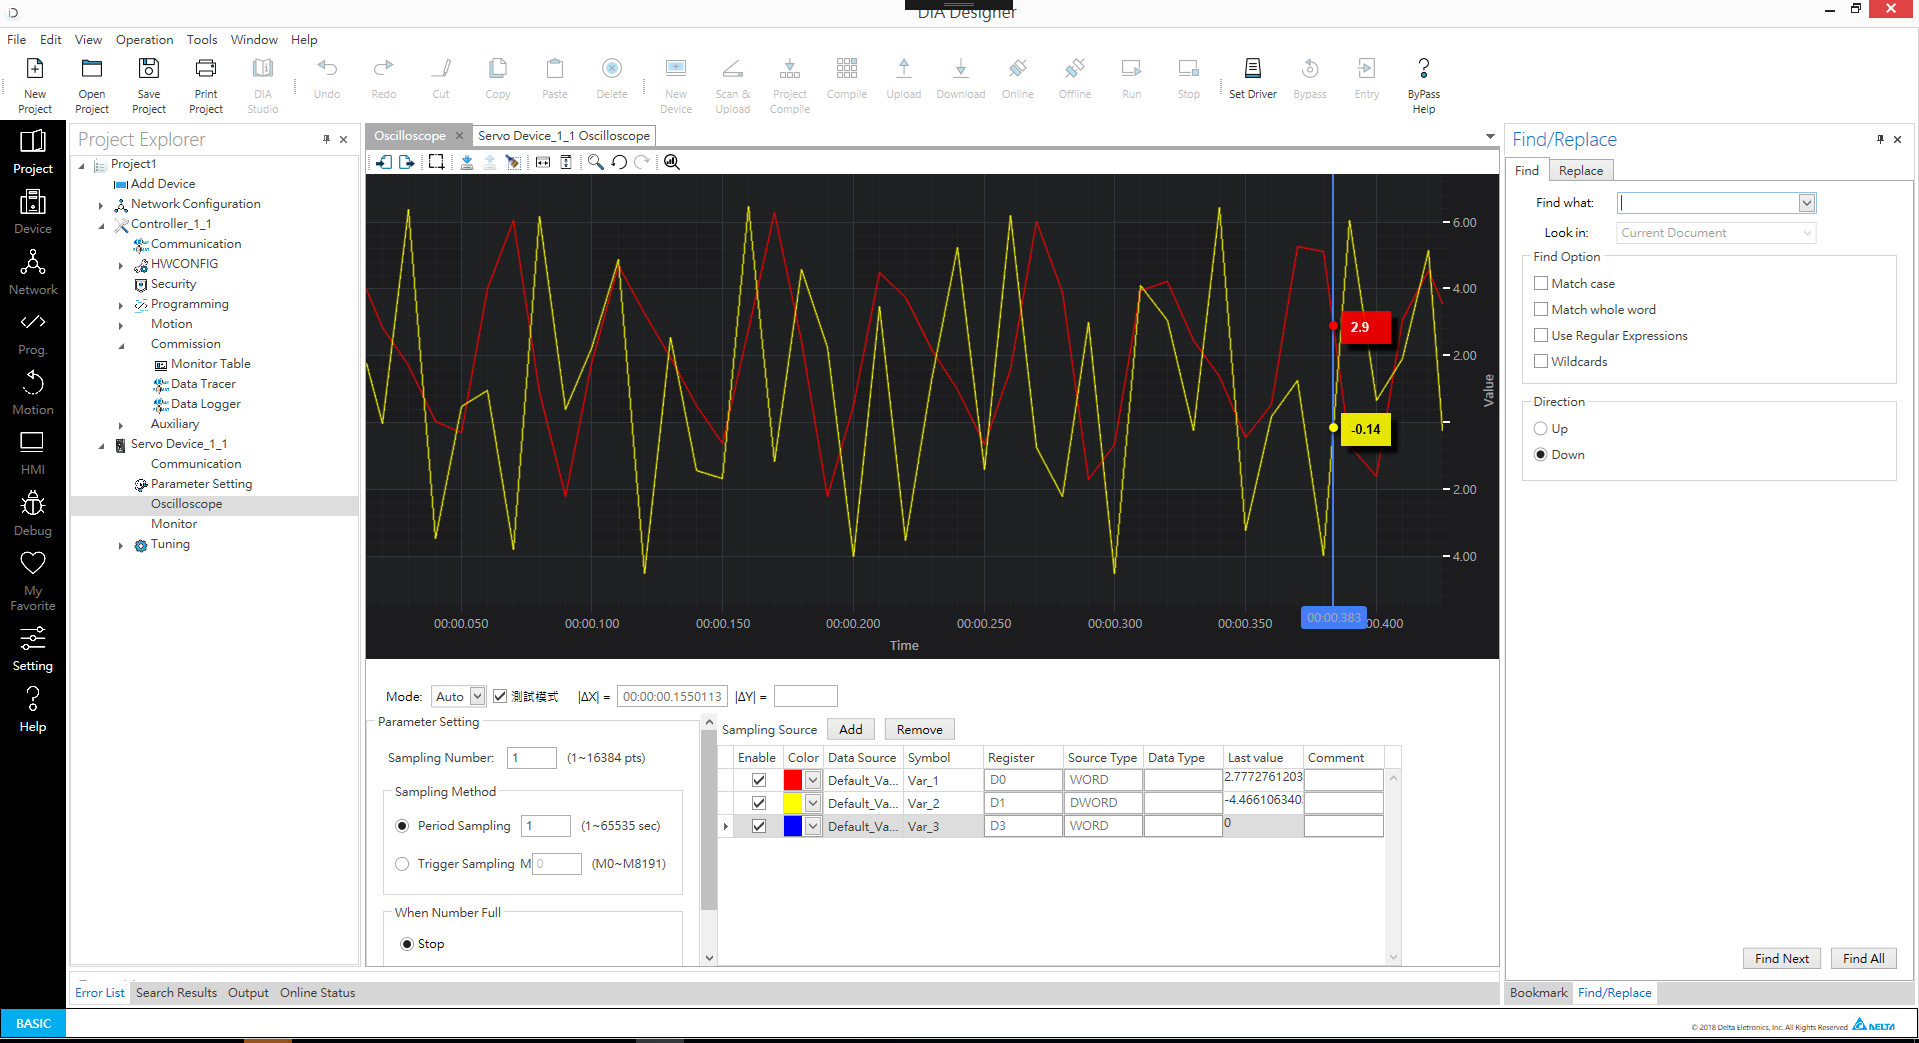
Task: Click the blue color swatch for Var_3
Action: [x=793, y=826]
